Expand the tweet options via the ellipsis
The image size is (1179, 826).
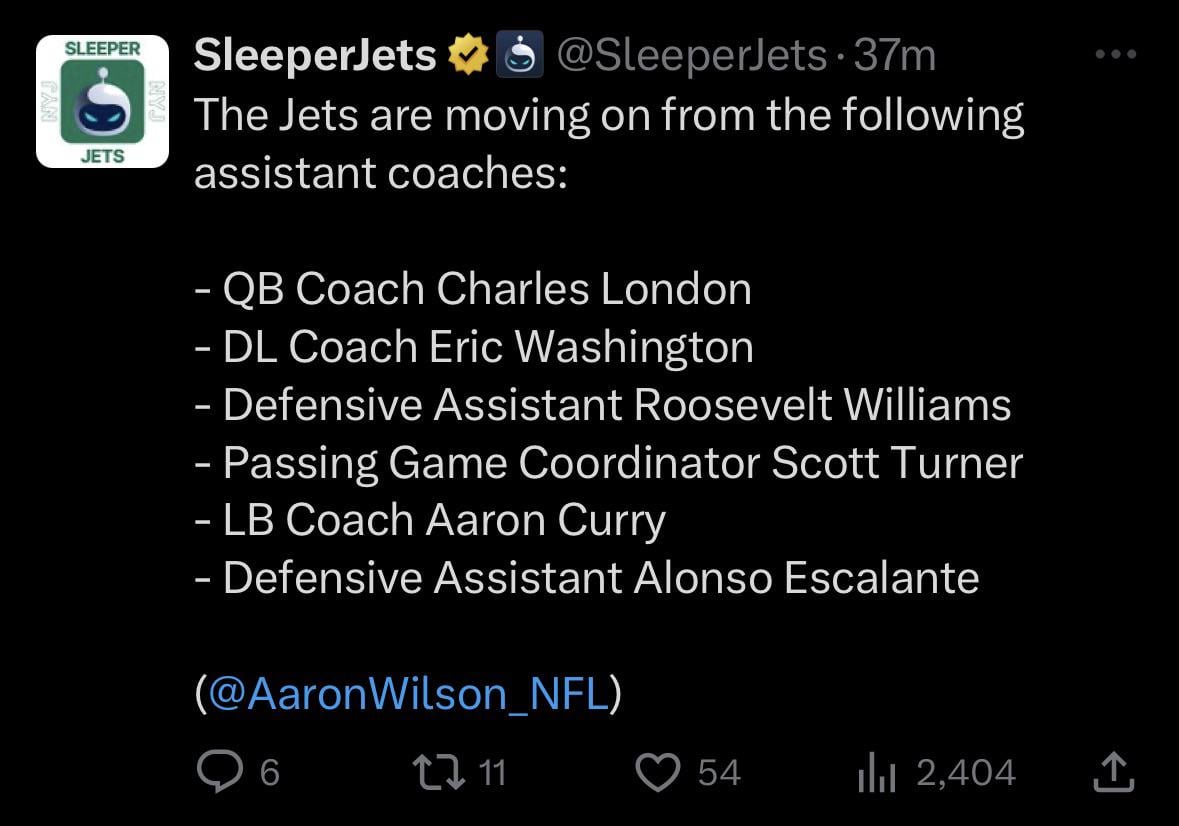1115,55
